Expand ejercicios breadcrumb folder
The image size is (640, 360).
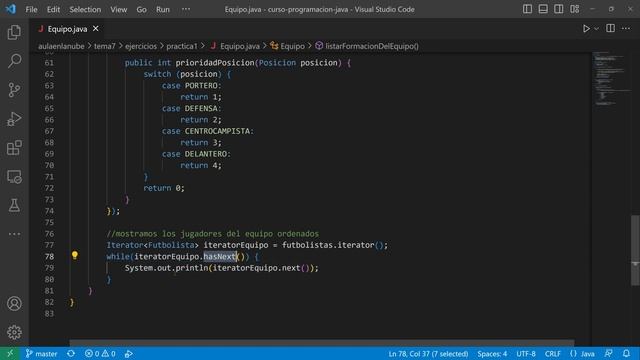click(141, 46)
